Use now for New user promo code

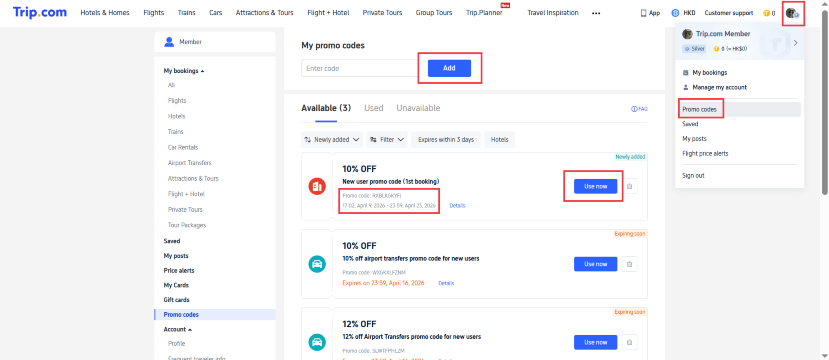click(x=595, y=186)
